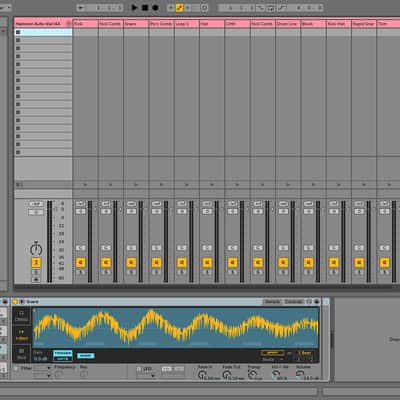400x400 pixels.
Task: Open the lower Filter slope dropdown
Action: click(x=42, y=376)
